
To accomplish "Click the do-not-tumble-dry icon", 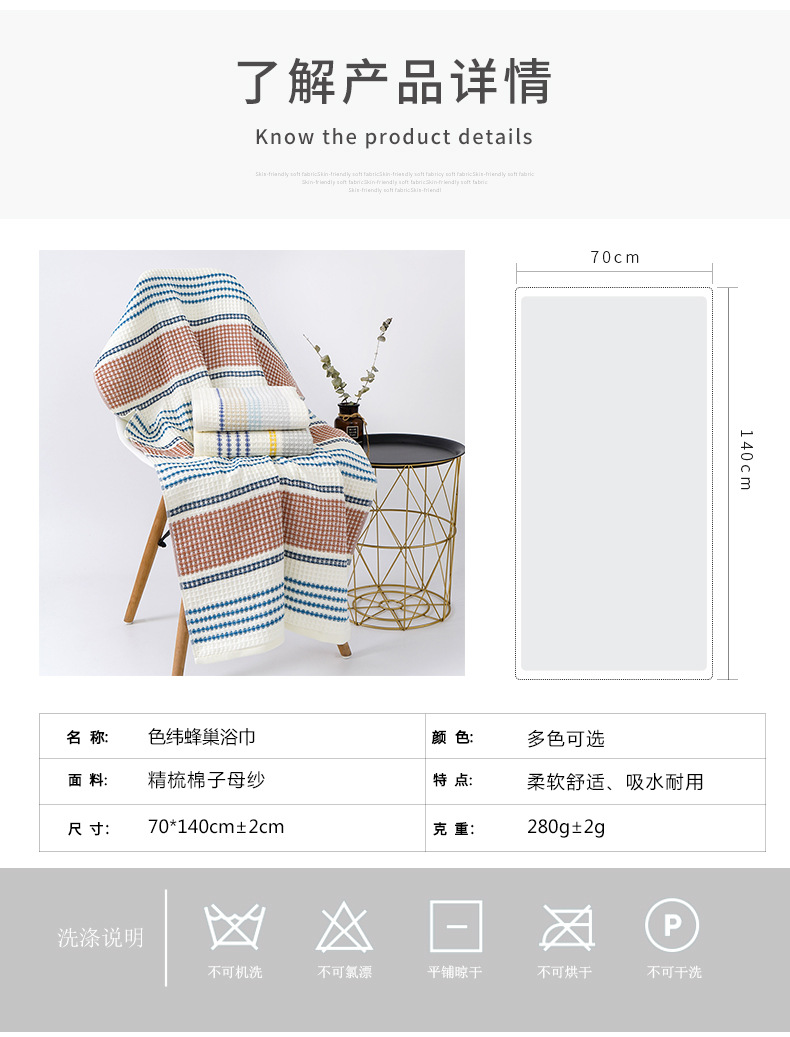I will (566, 927).
